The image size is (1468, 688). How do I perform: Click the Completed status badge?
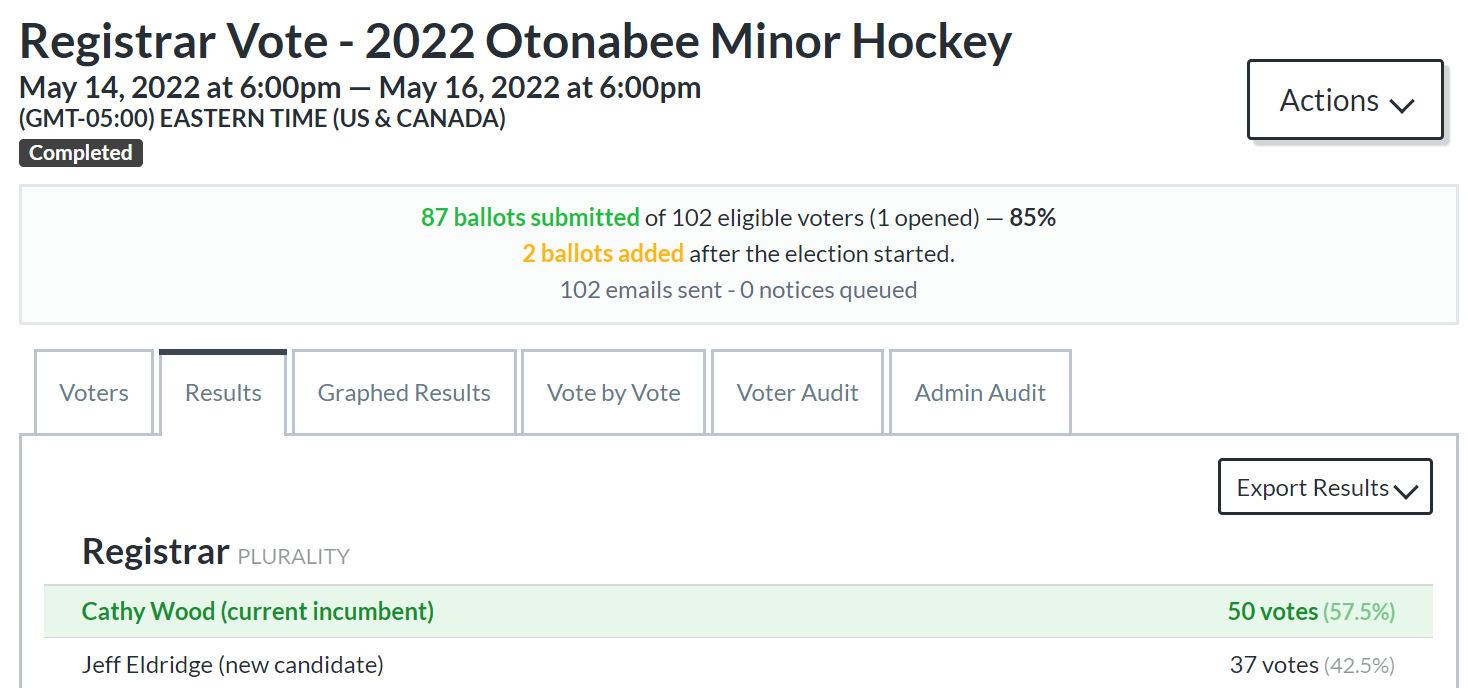pos(80,152)
